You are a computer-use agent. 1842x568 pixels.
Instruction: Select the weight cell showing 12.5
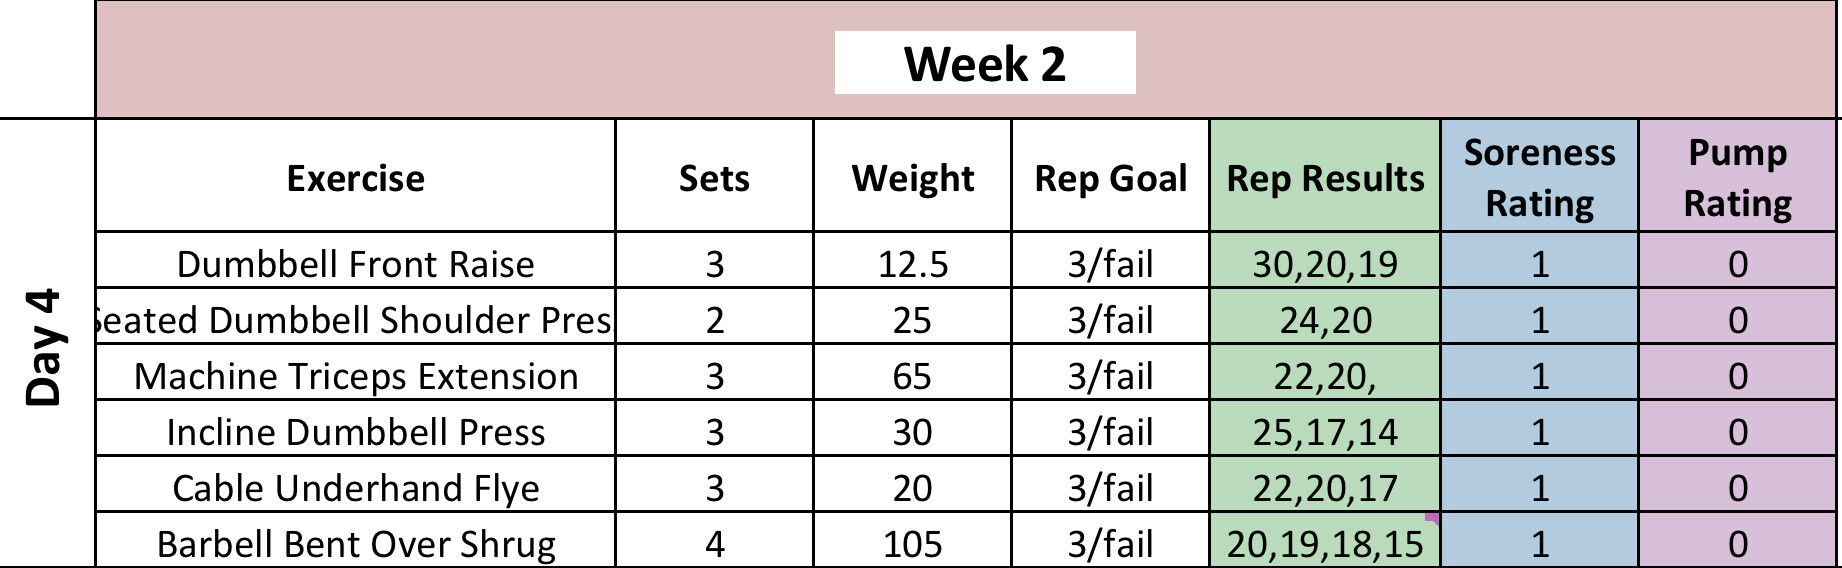tap(912, 264)
